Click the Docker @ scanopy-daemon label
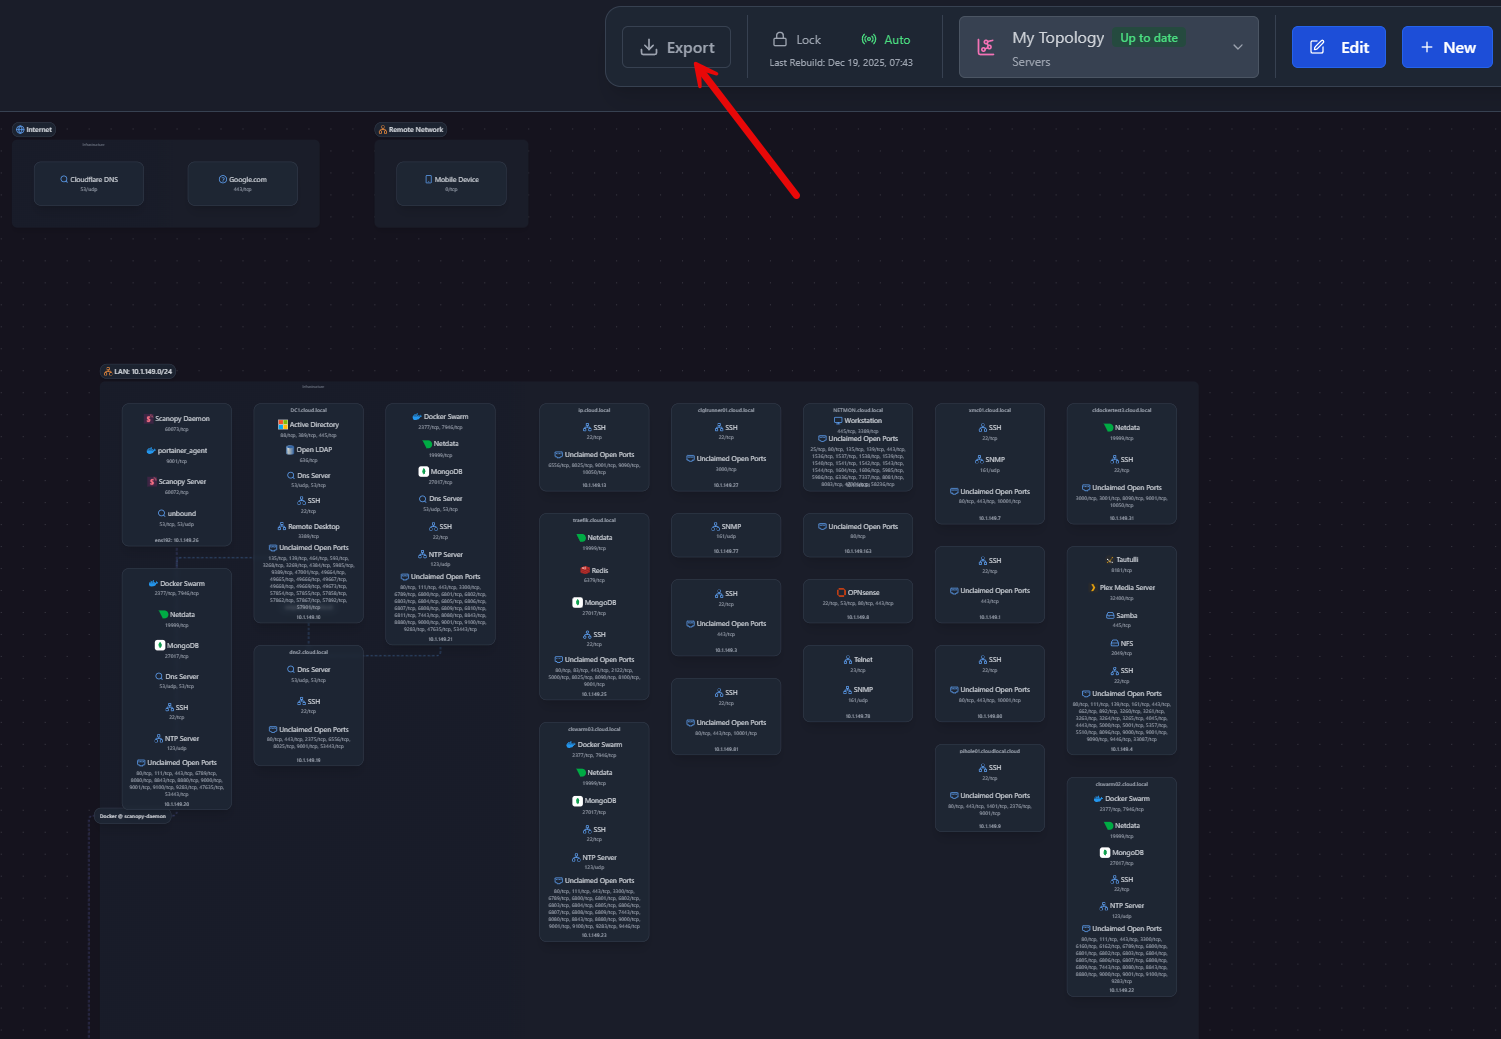Image resolution: width=1501 pixels, height=1039 pixels. pyautogui.click(x=133, y=816)
